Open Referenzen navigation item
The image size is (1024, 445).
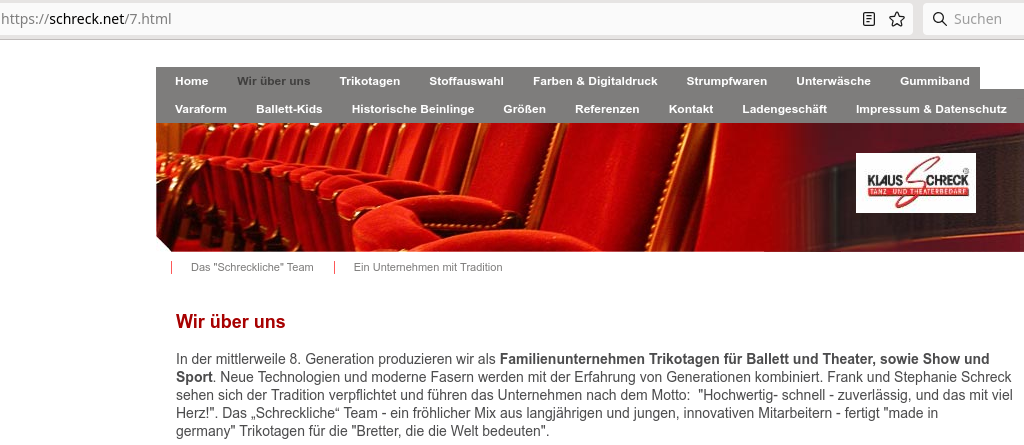pos(607,109)
